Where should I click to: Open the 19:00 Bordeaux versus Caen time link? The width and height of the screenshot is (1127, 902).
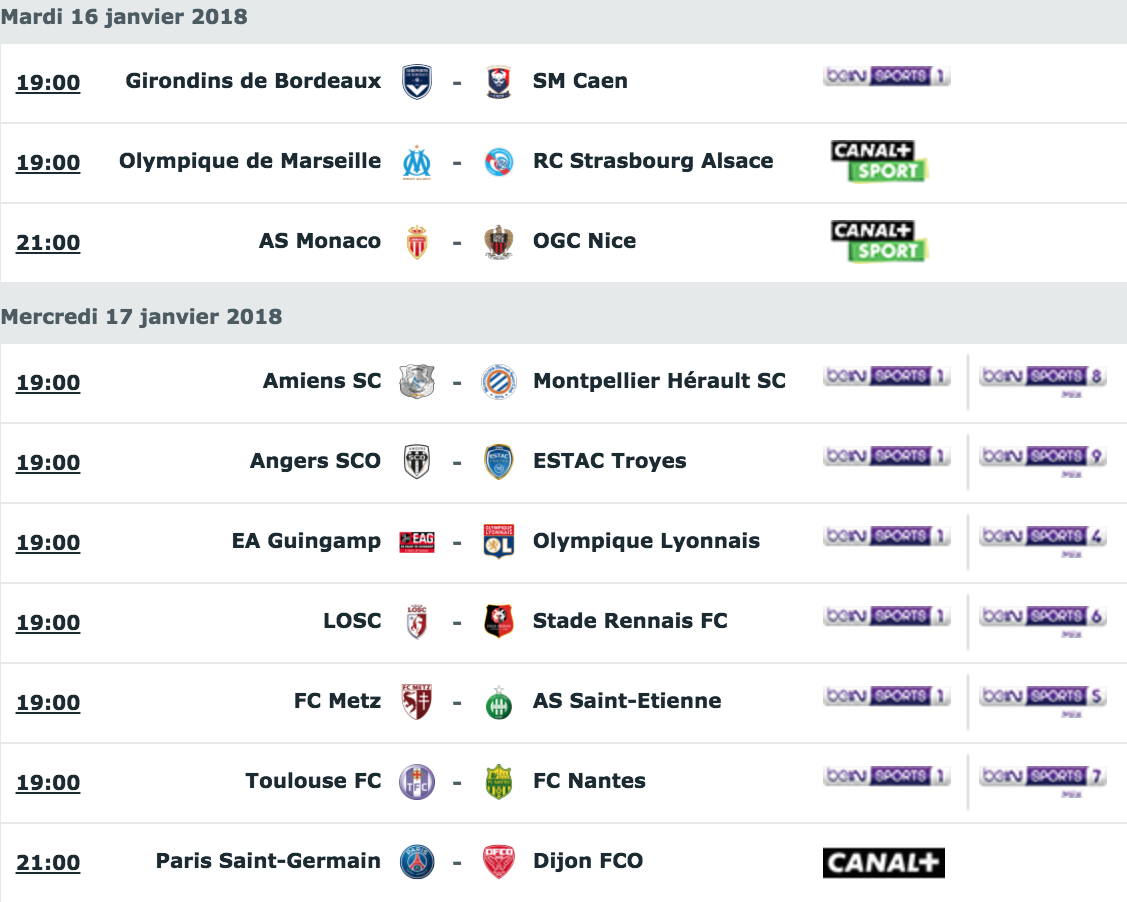[x=48, y=82]
